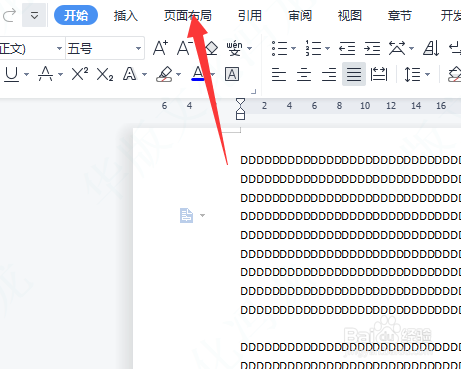Click ruler mark 10
This screenshot has width=461, height=369.
pyautogui.click(x=365, y=106)
